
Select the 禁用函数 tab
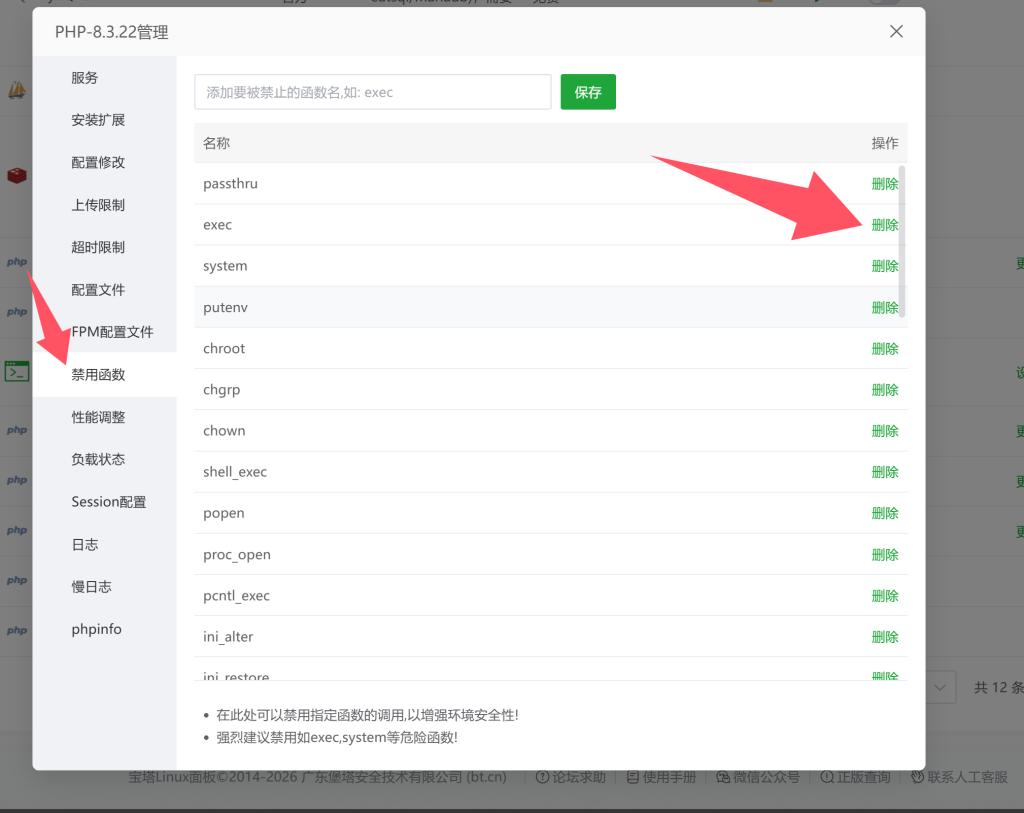(x=98, y=375)
